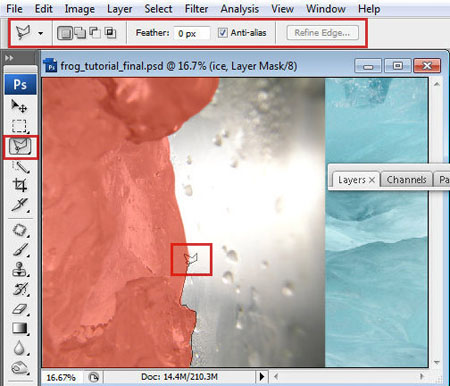Select the Clone Stamp tool

coord(20,269)
